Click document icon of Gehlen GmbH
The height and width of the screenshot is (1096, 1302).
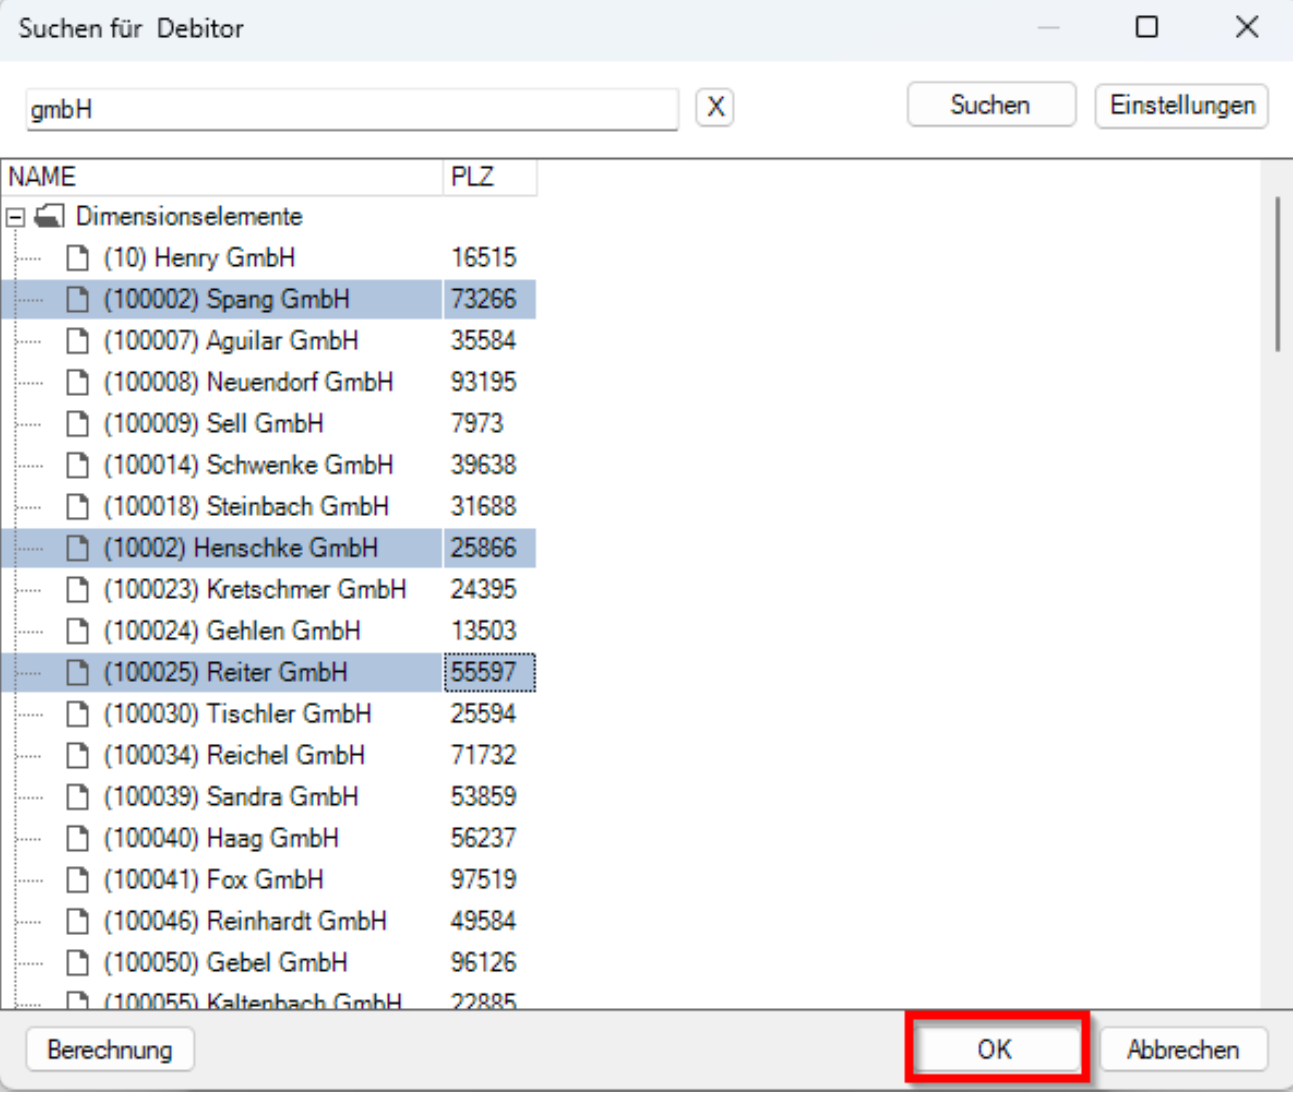tap(77, 631)
